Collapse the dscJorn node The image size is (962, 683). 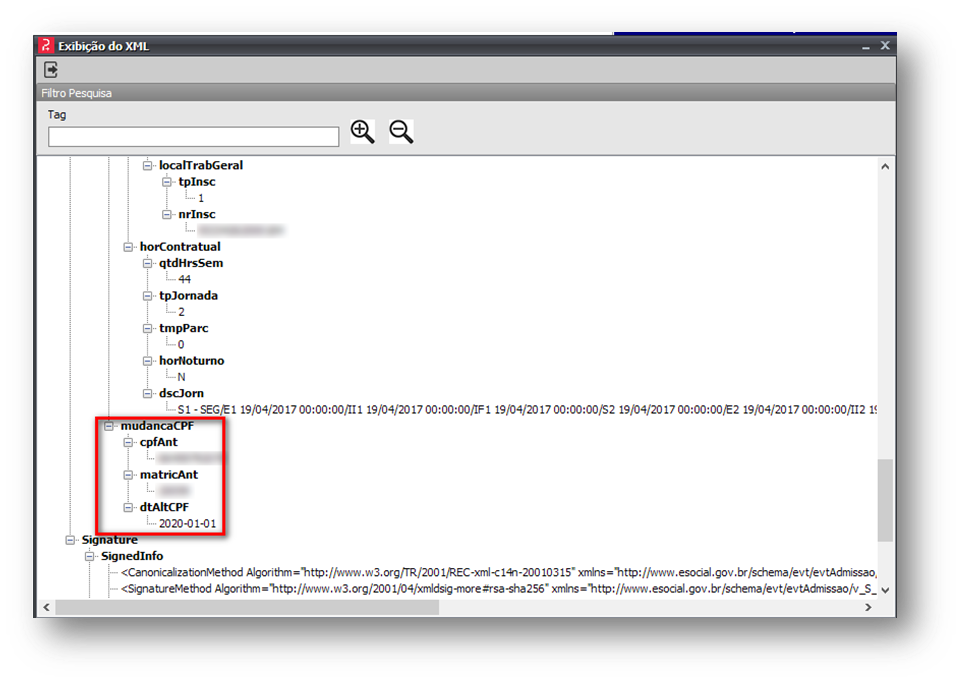(x=147, y=393)
